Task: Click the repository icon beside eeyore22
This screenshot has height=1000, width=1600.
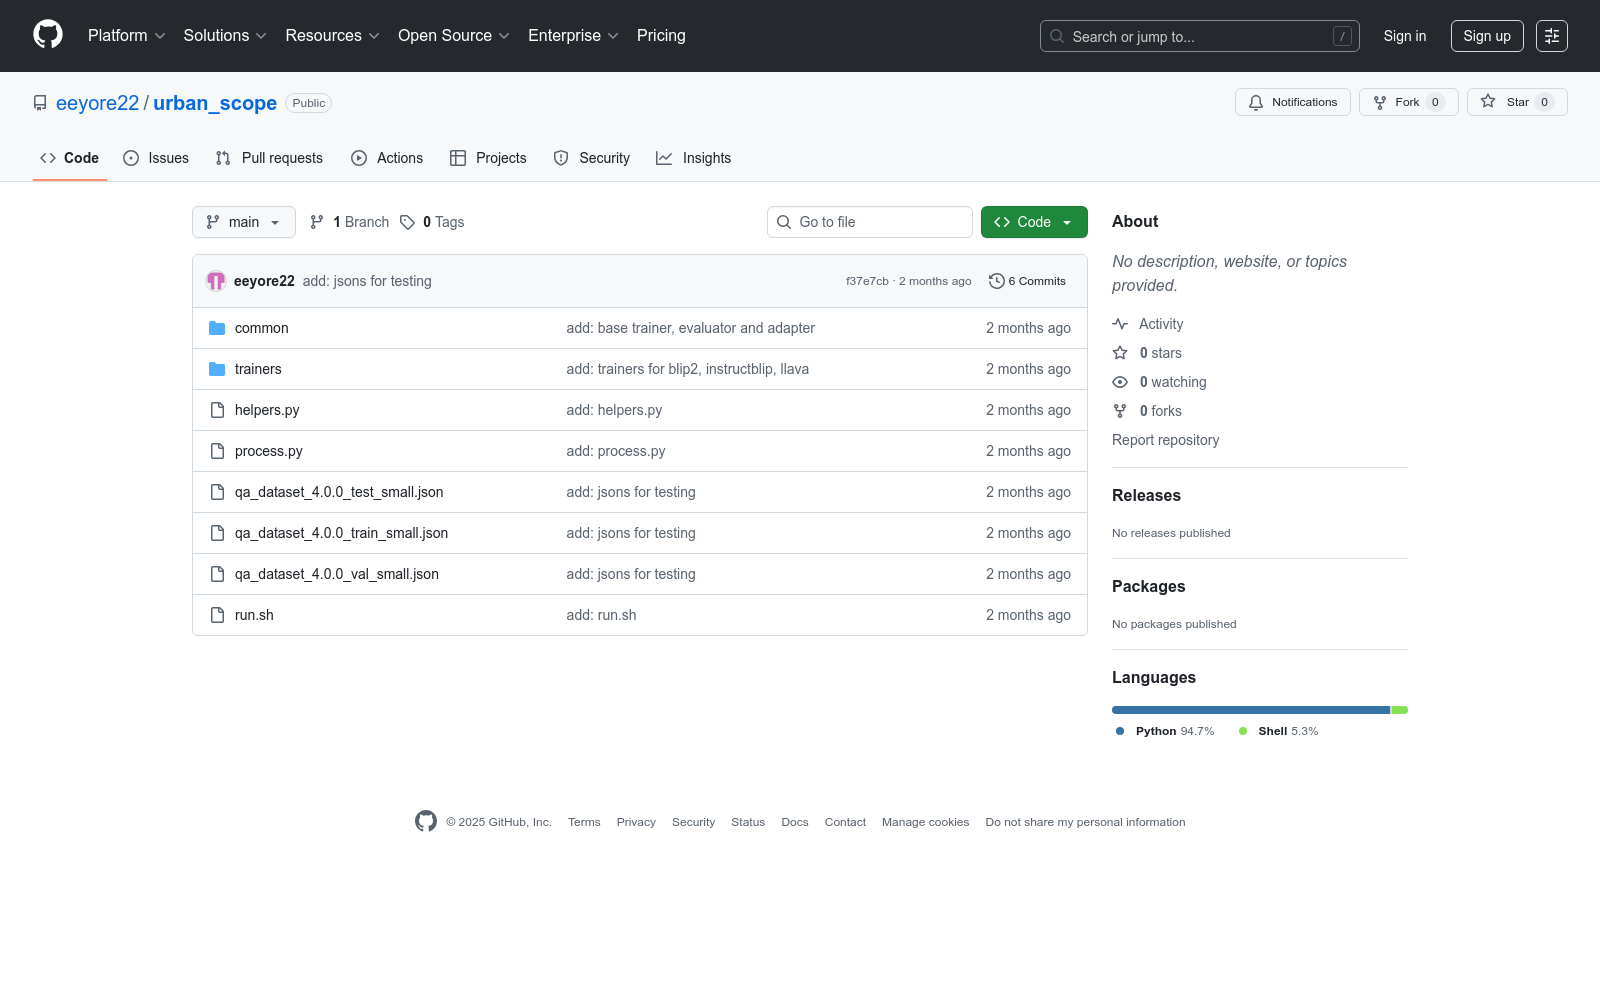Action: tap(40, 103)
